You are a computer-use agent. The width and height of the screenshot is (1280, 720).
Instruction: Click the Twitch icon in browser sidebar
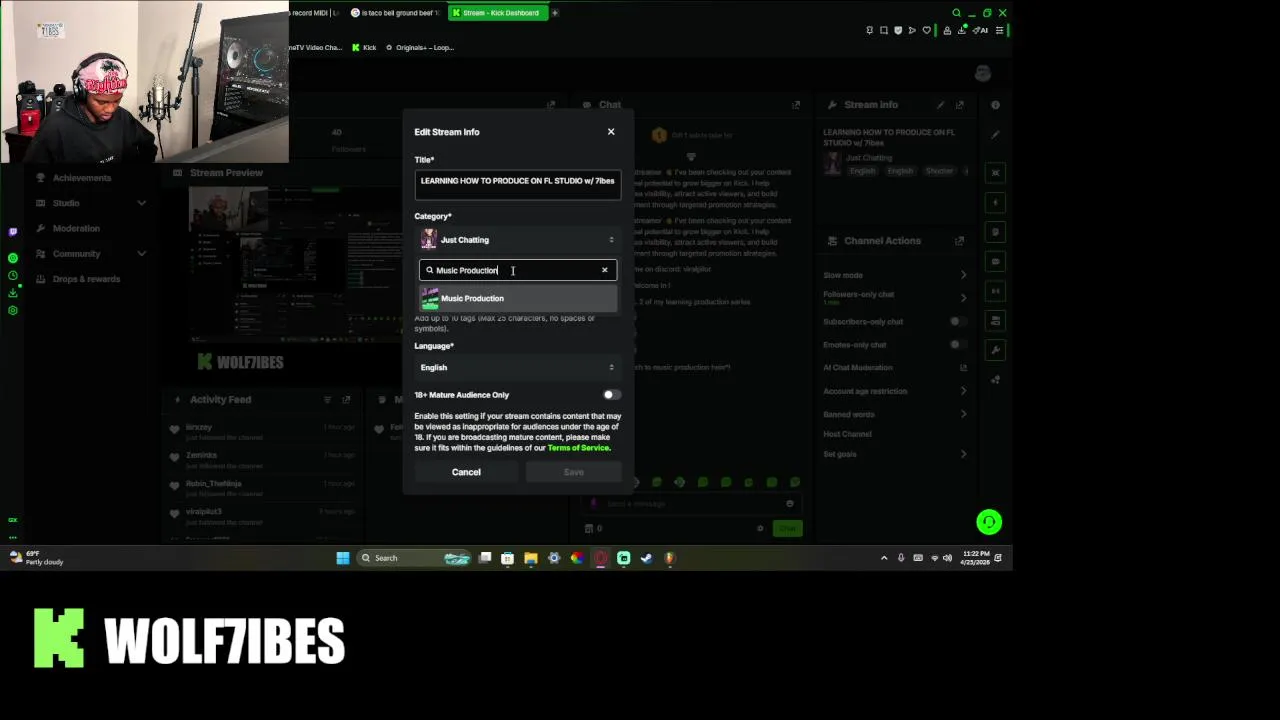tap(12, 232)
